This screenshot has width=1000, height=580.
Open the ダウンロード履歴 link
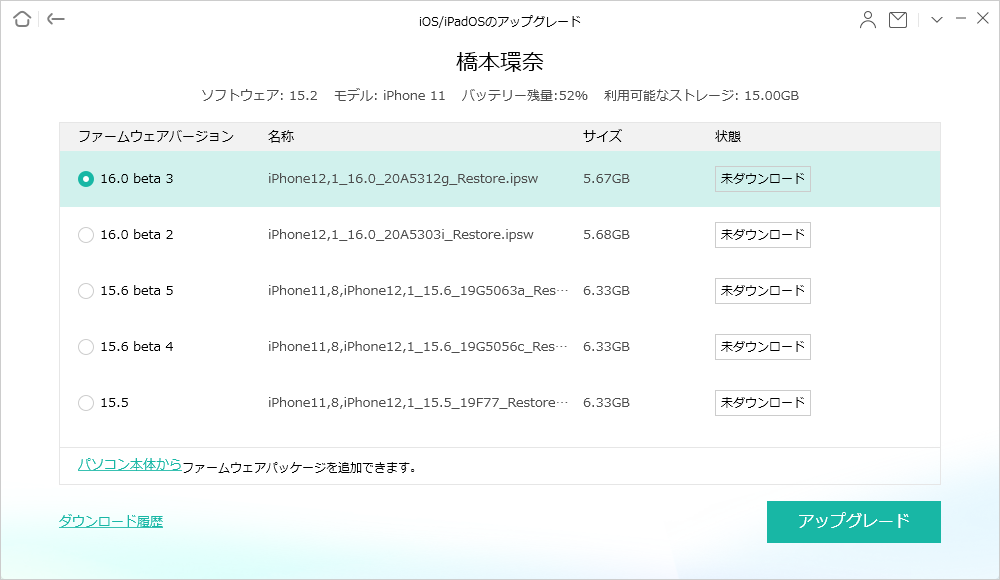(x=111, y=521)
